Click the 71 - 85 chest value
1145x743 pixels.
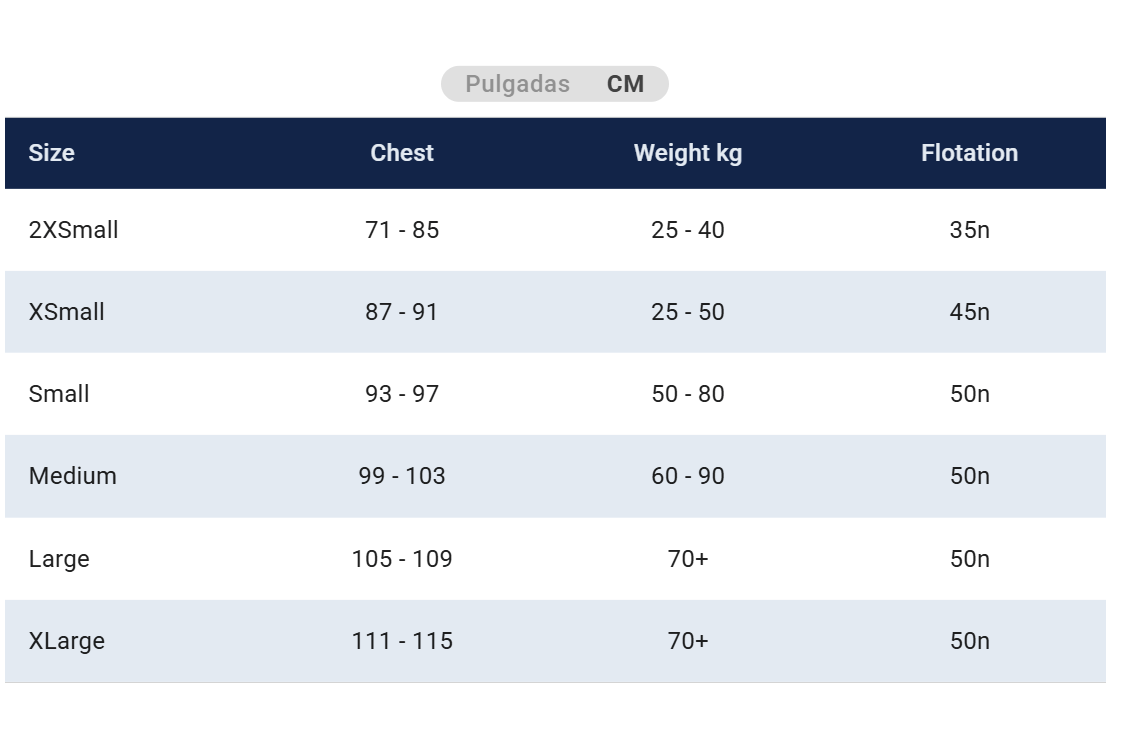[x=402, y=230]
